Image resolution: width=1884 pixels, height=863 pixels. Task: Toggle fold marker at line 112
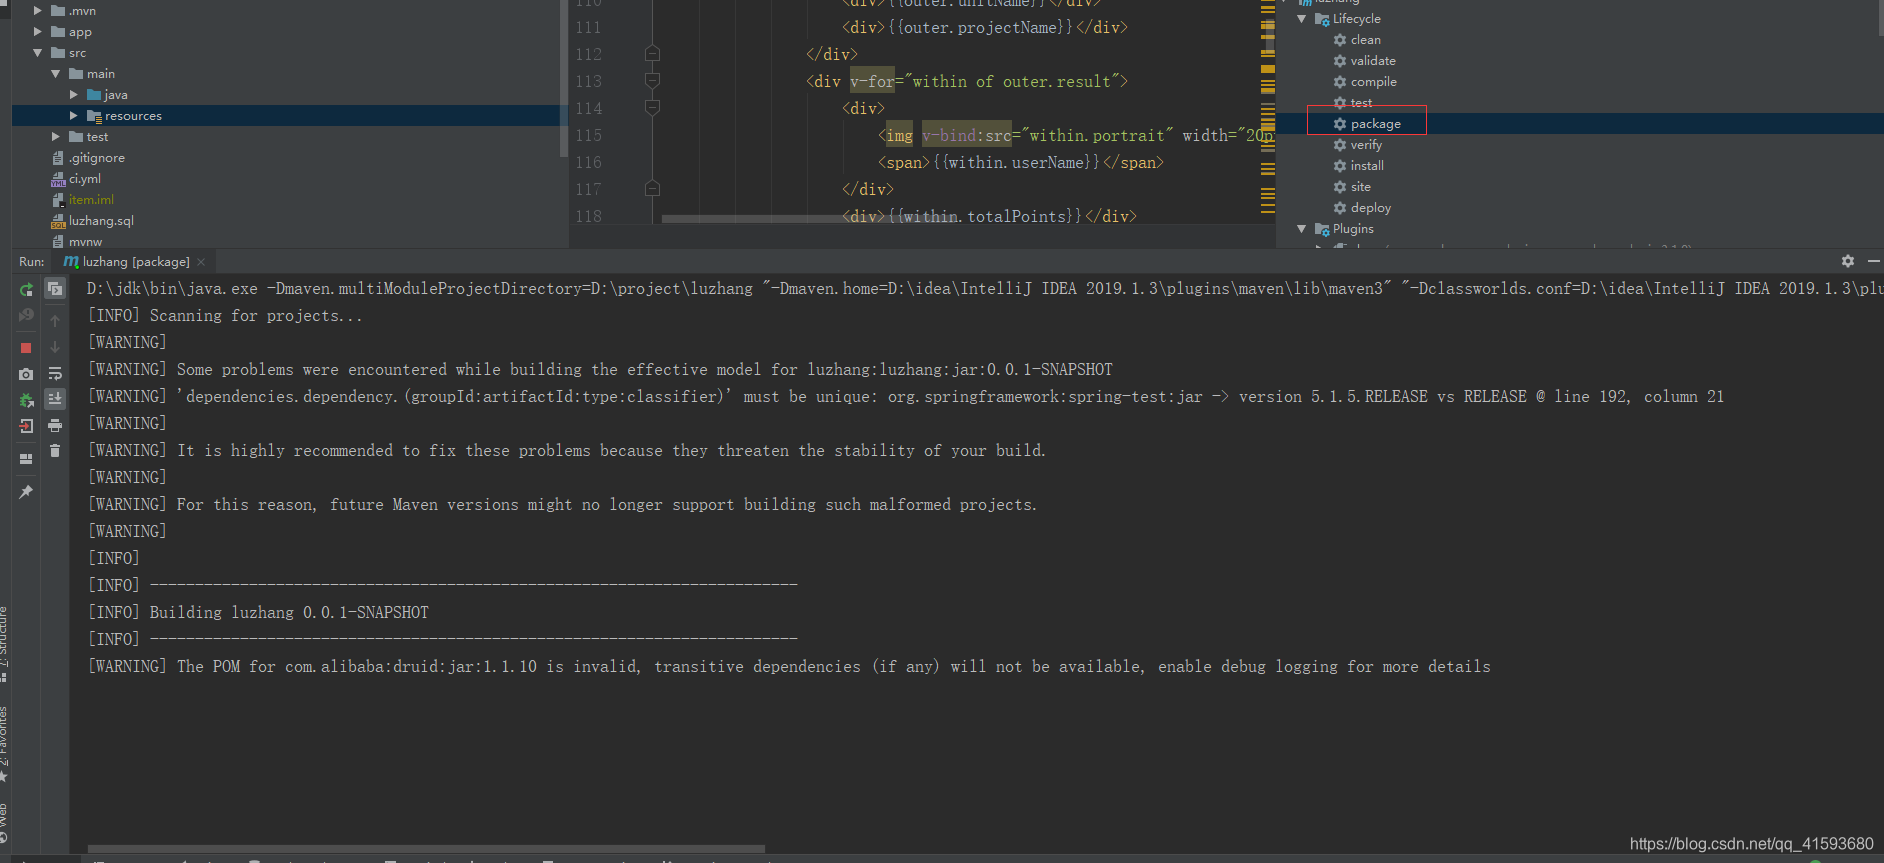point(652,54)
